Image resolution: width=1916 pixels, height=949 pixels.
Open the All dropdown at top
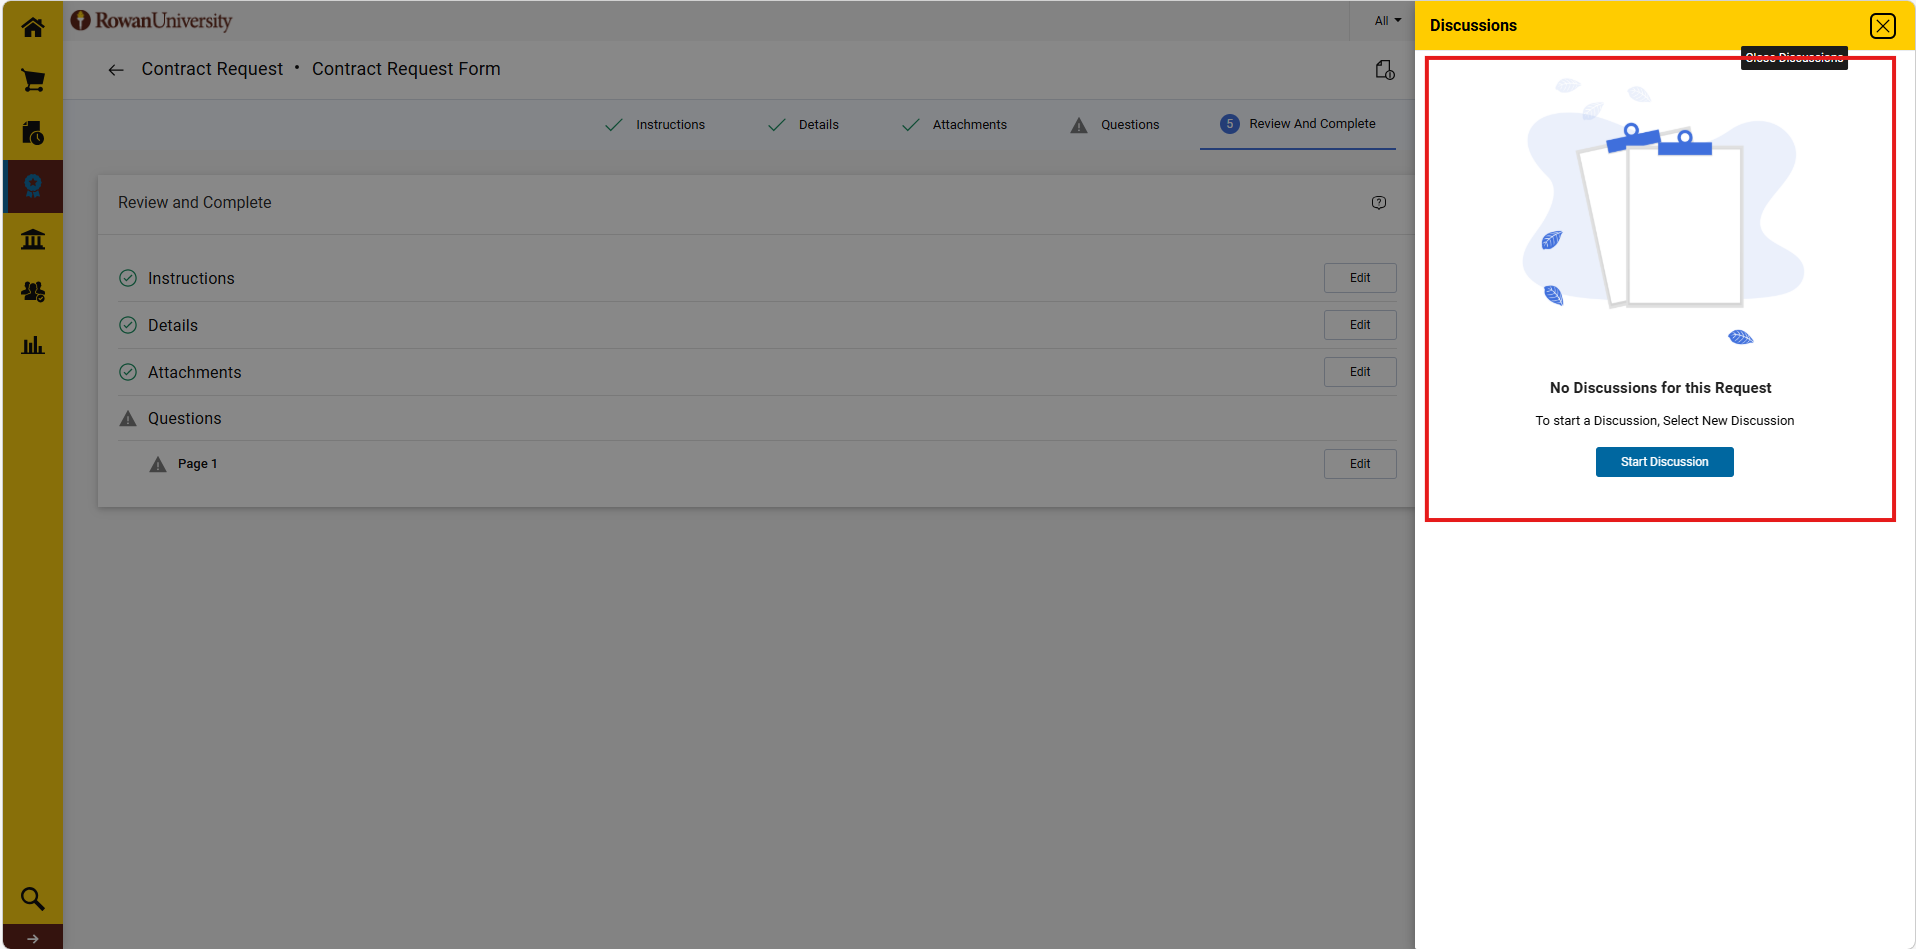tap(1387, 20)
